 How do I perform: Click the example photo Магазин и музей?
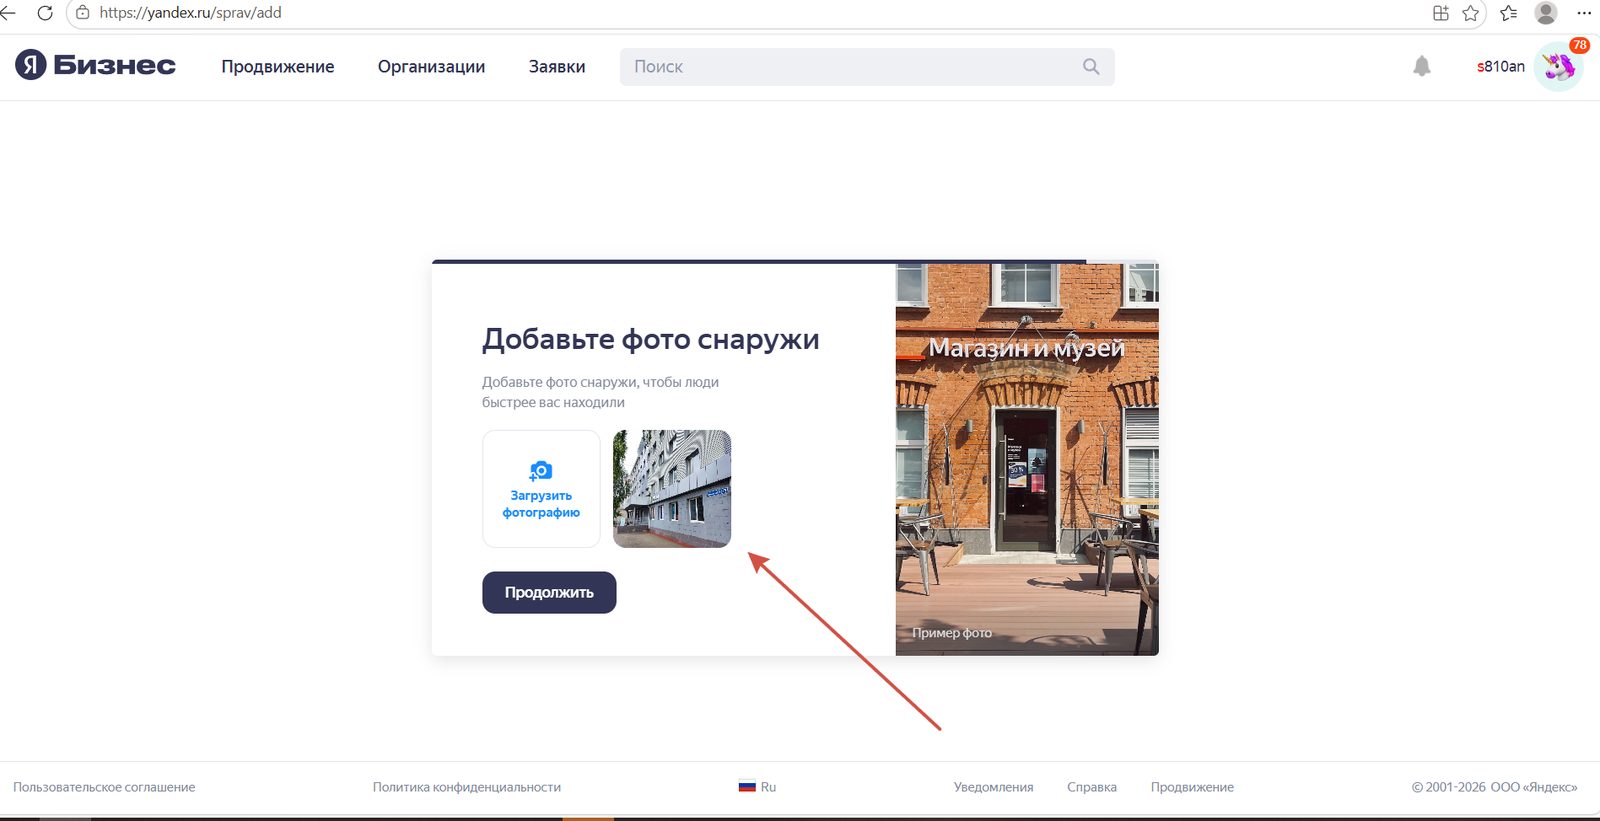tap(1027, 459)
